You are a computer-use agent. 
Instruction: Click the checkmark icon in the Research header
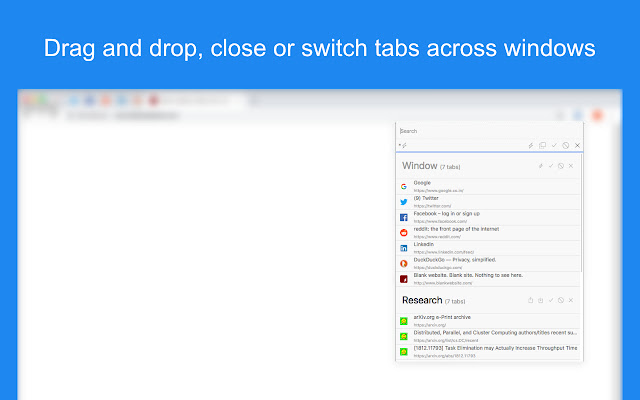pyautogui.click(x=551, y=300)
